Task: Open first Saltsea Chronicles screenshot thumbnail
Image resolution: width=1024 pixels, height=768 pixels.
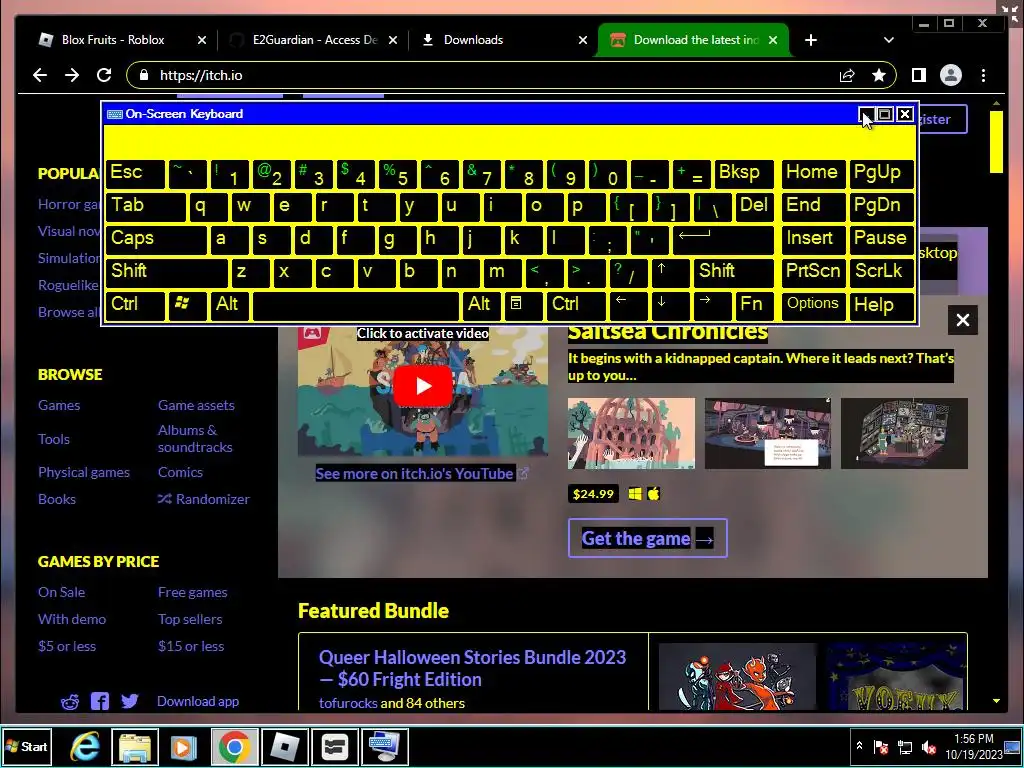Action: pyautogui.click(x=631, y=433)
